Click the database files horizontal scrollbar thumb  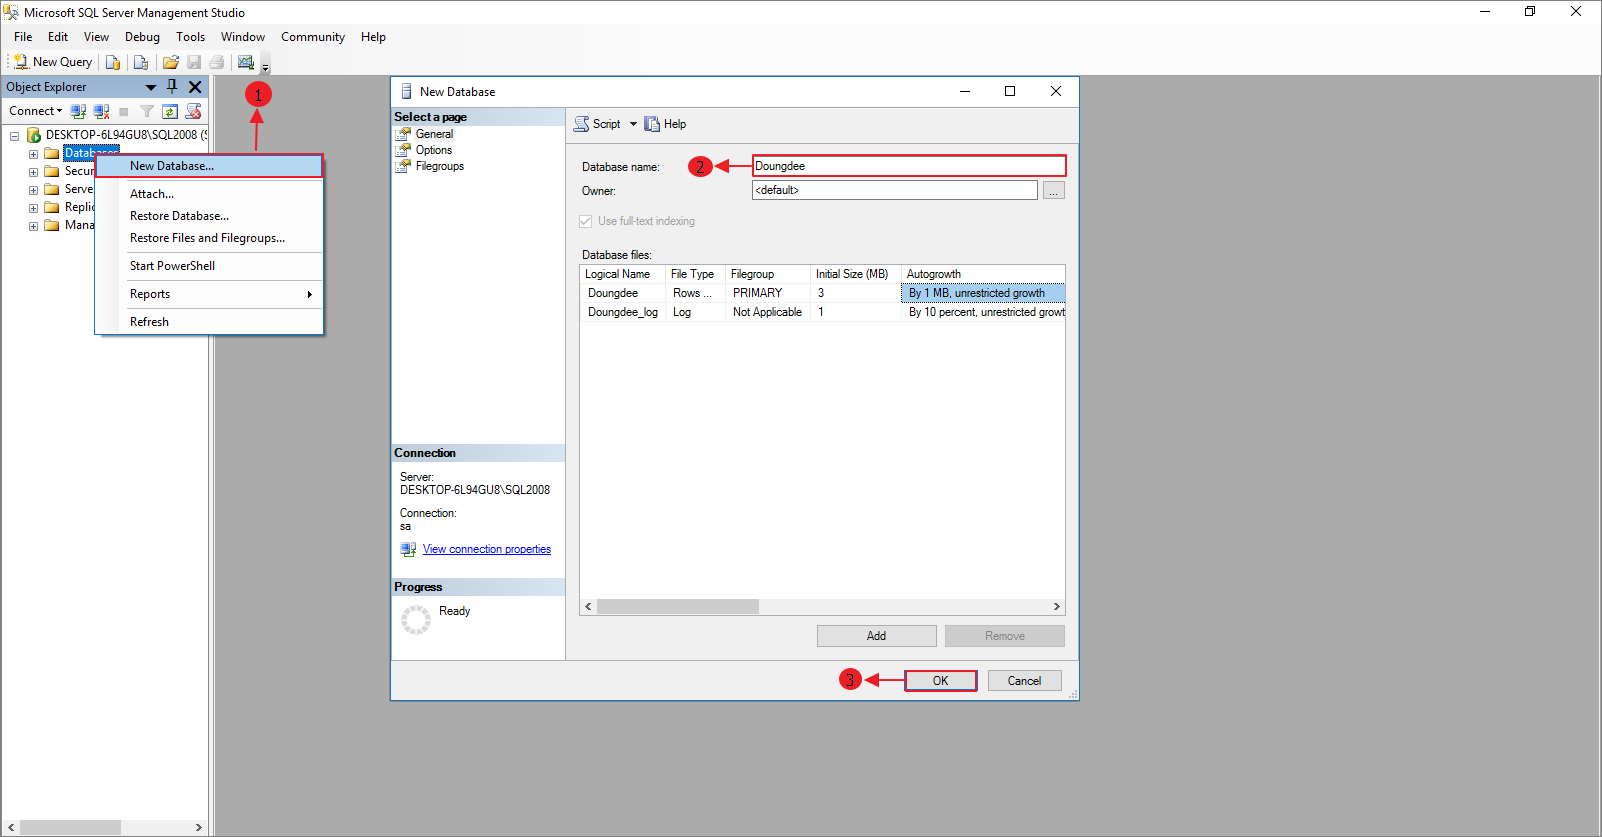(x=678, y=607)
